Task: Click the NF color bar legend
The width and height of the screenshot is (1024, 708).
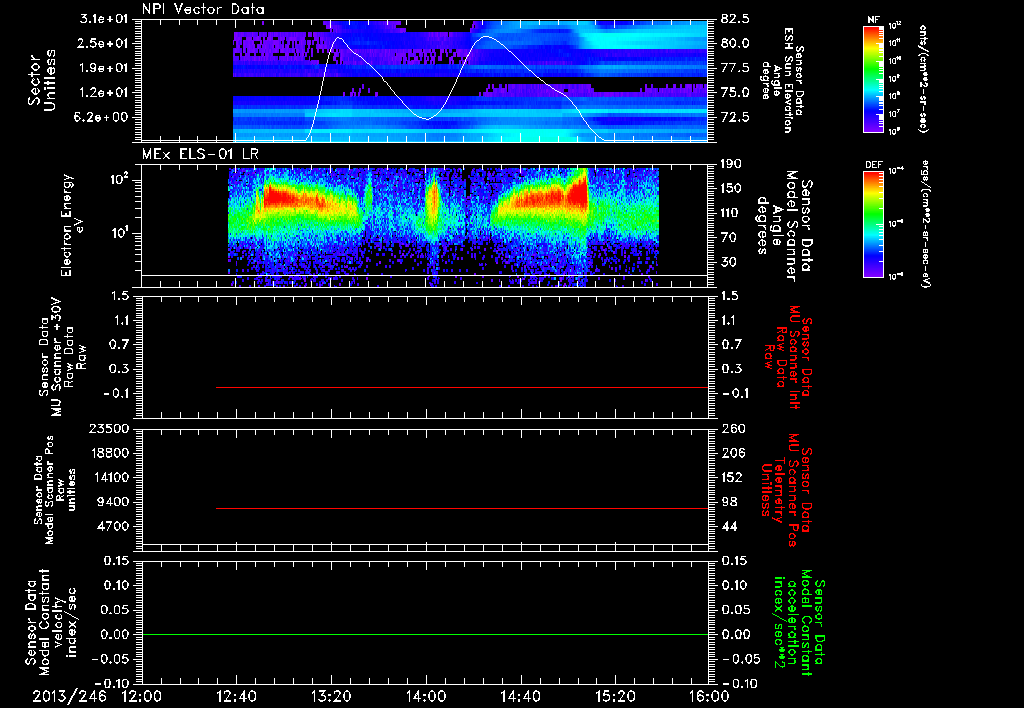Action: tap(874, 79)
